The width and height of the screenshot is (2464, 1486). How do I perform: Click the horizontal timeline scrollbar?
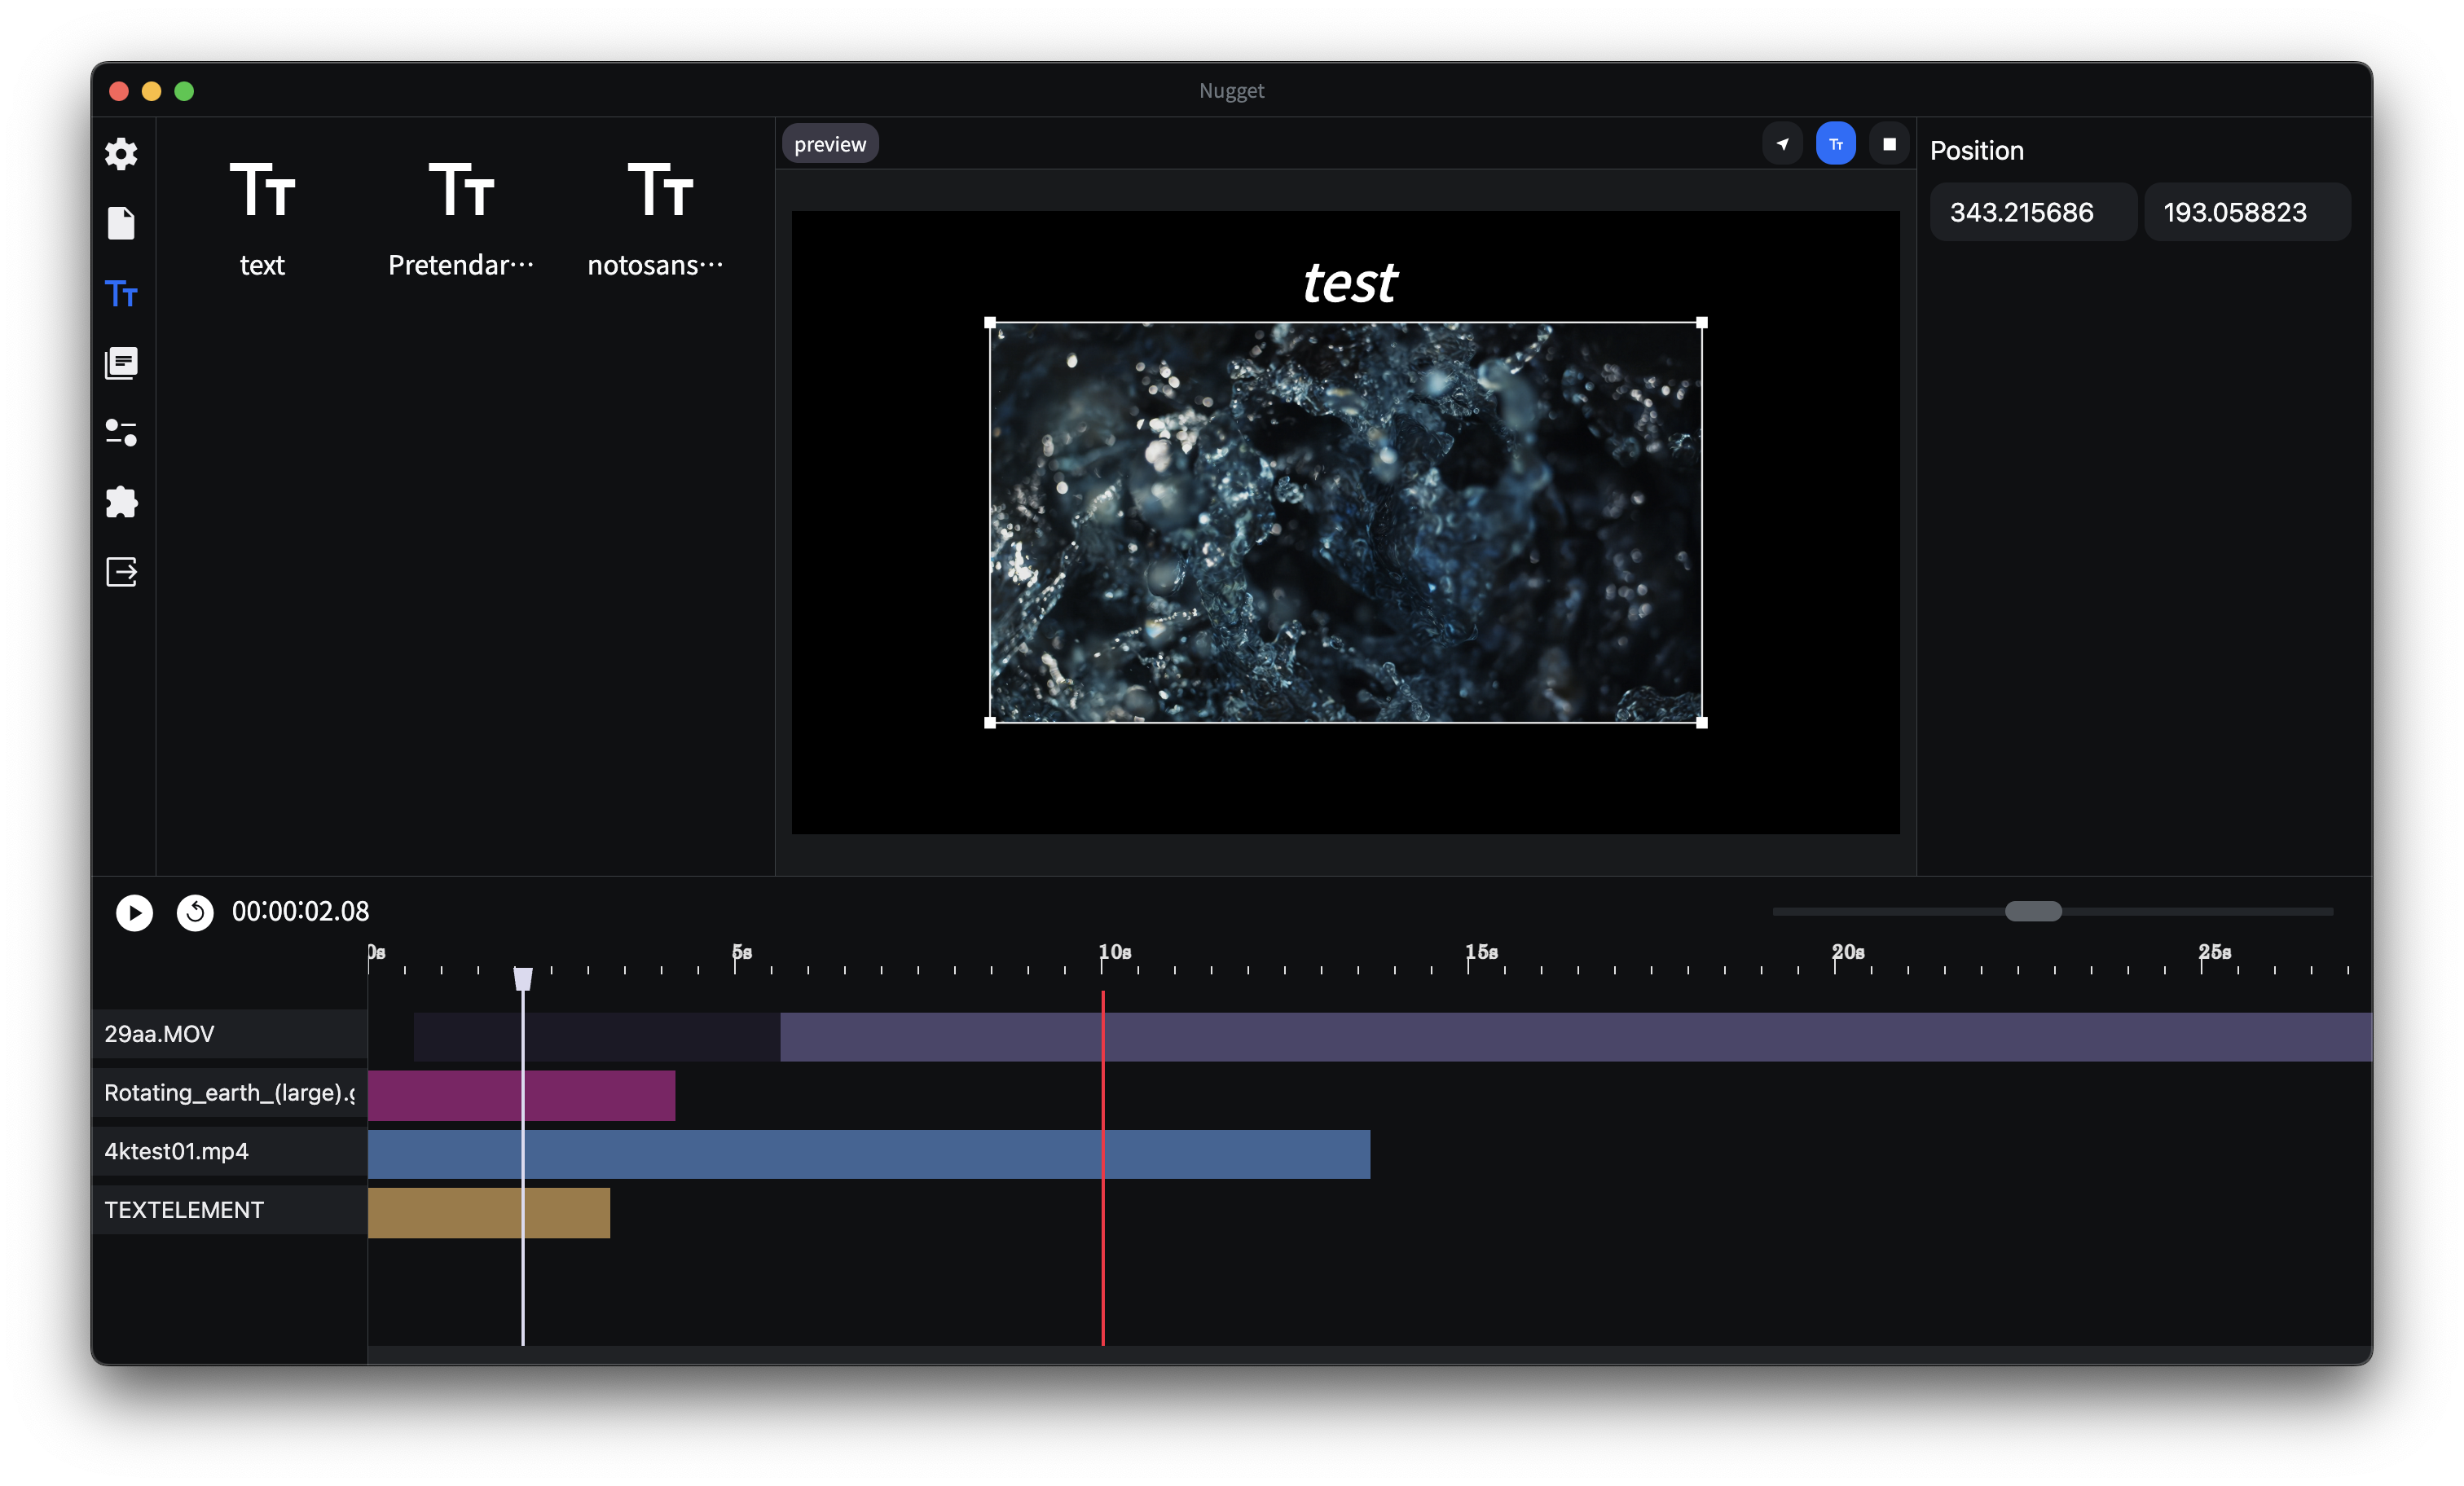1369,1355
